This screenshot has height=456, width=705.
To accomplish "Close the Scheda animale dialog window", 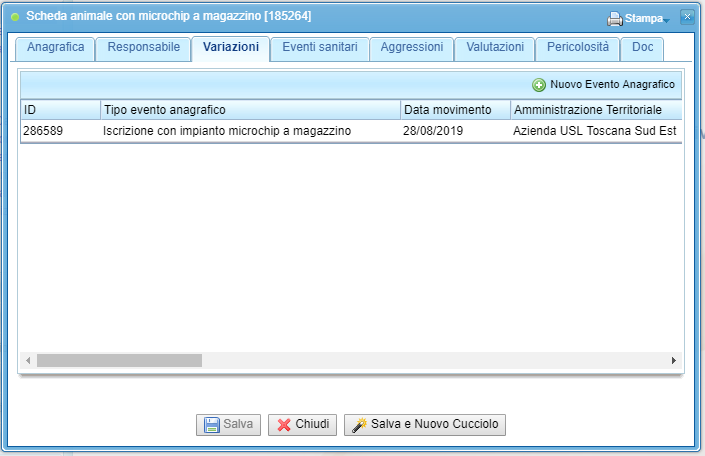I will pyautogui.click(x=687, y=17).
